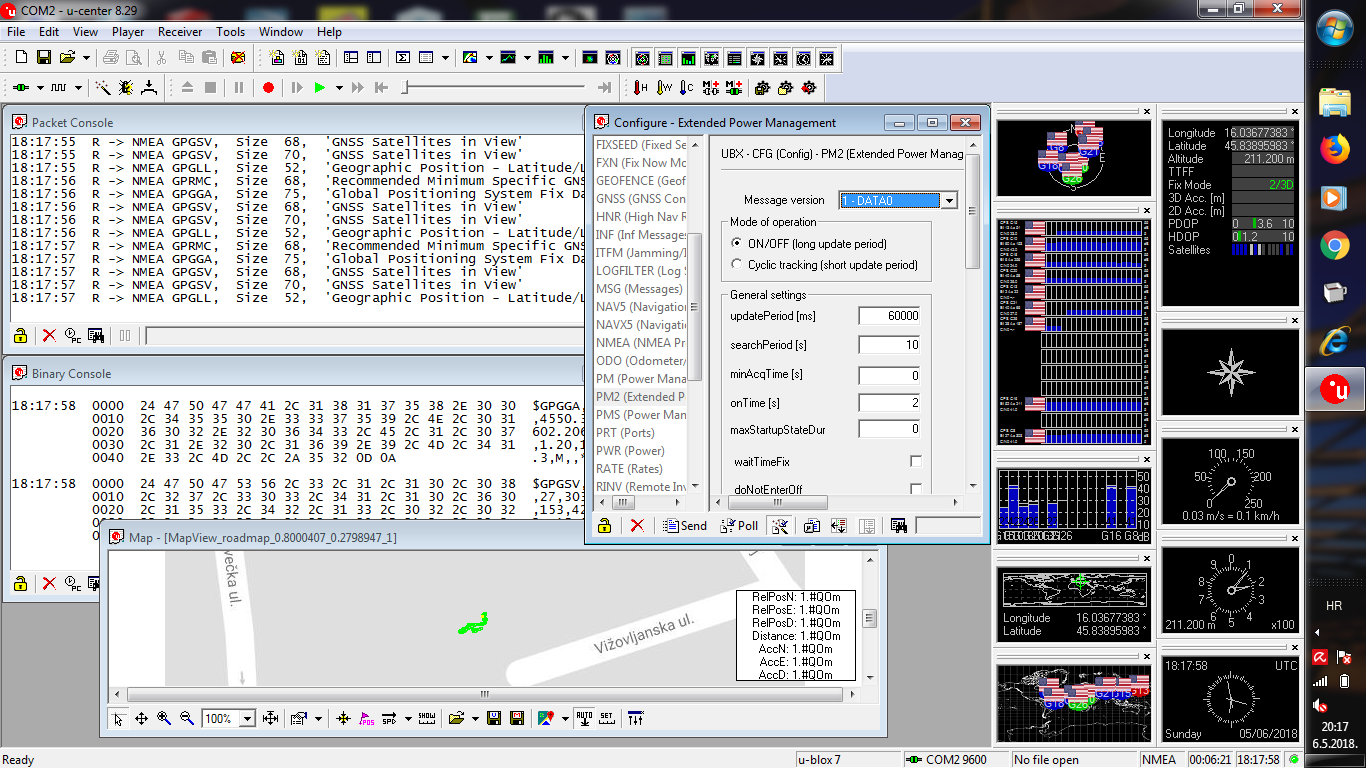The image size is (1366, 768).
Task: Click the SET ruler icon on Map toolbar
Action: click(x=606, y=718)
